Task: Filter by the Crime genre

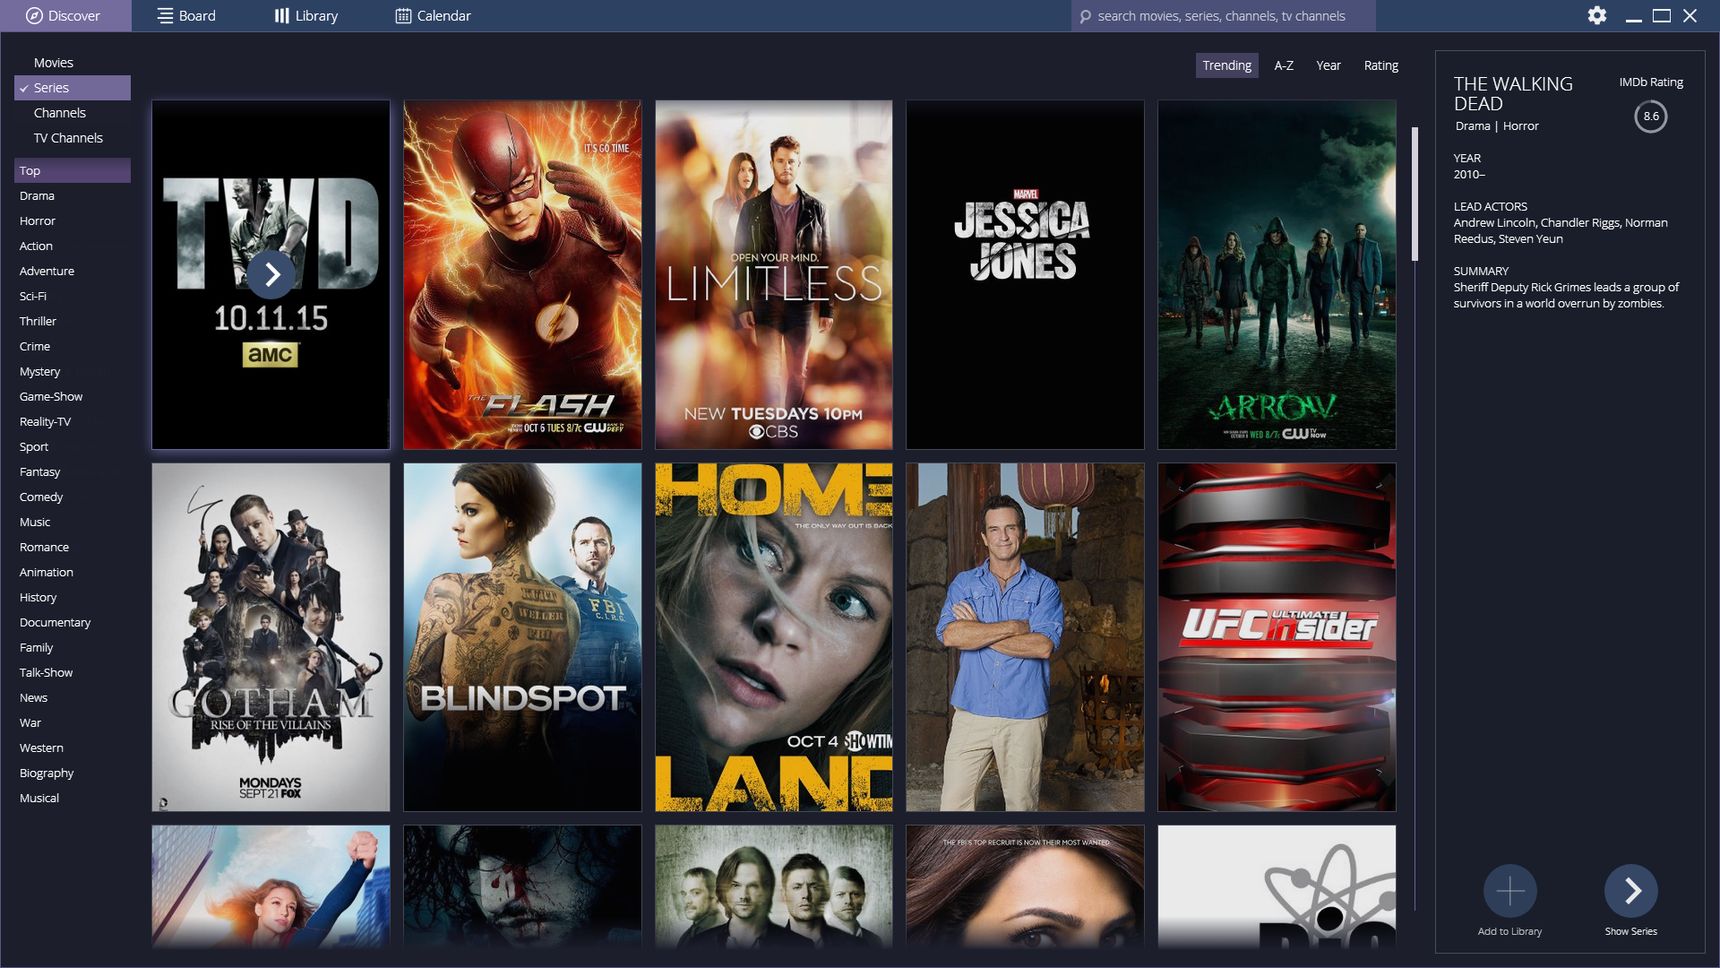Action: (35, 346)
